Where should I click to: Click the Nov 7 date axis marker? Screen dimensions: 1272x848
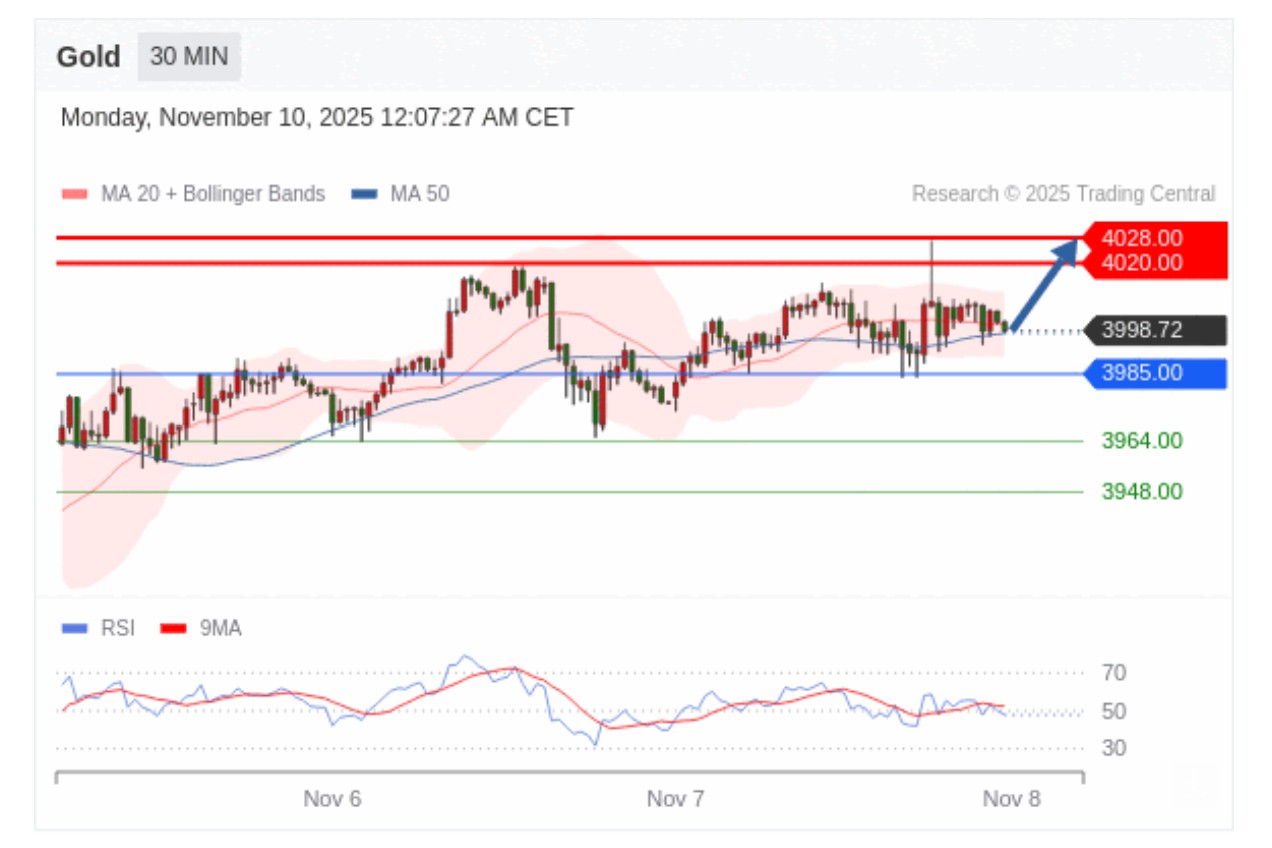(x=676, y=799)
